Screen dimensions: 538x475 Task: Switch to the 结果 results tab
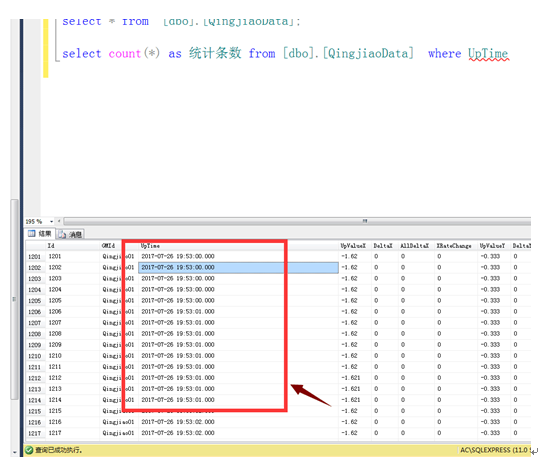40,234
